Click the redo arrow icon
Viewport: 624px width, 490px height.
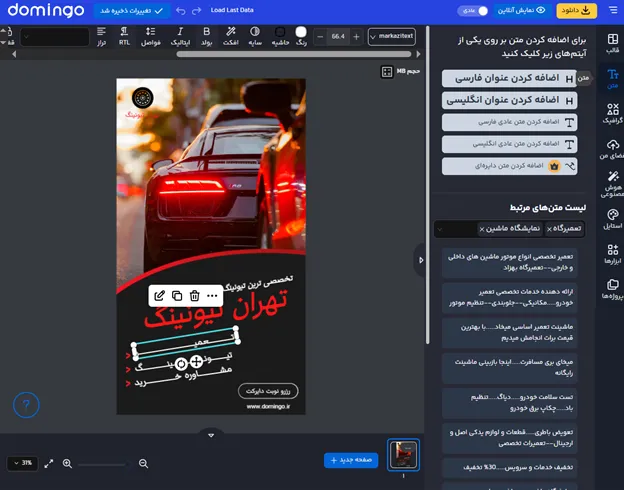tap(196, 11)
